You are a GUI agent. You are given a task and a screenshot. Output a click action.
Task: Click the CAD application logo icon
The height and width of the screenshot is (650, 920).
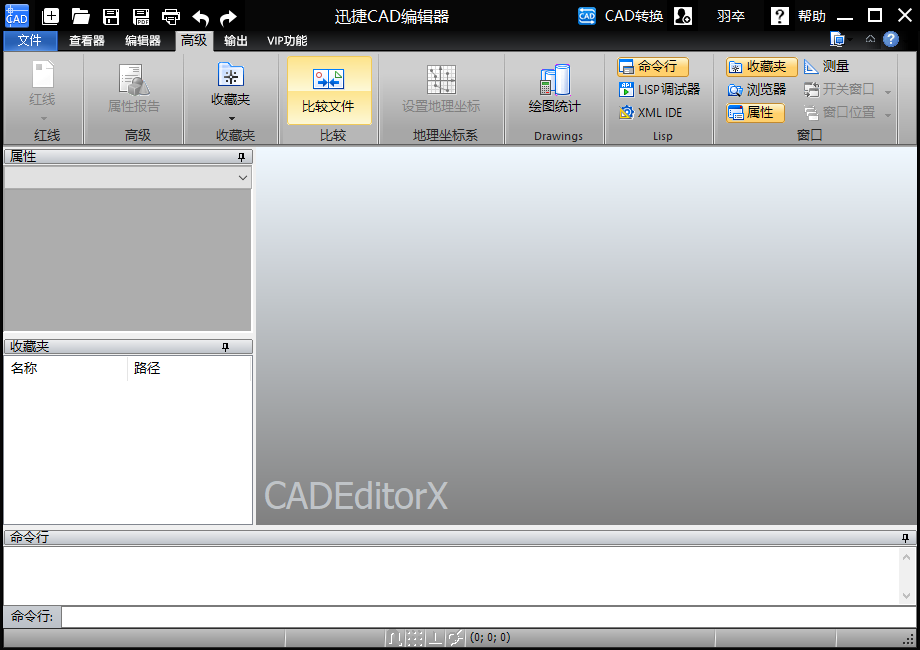(16, 16)
